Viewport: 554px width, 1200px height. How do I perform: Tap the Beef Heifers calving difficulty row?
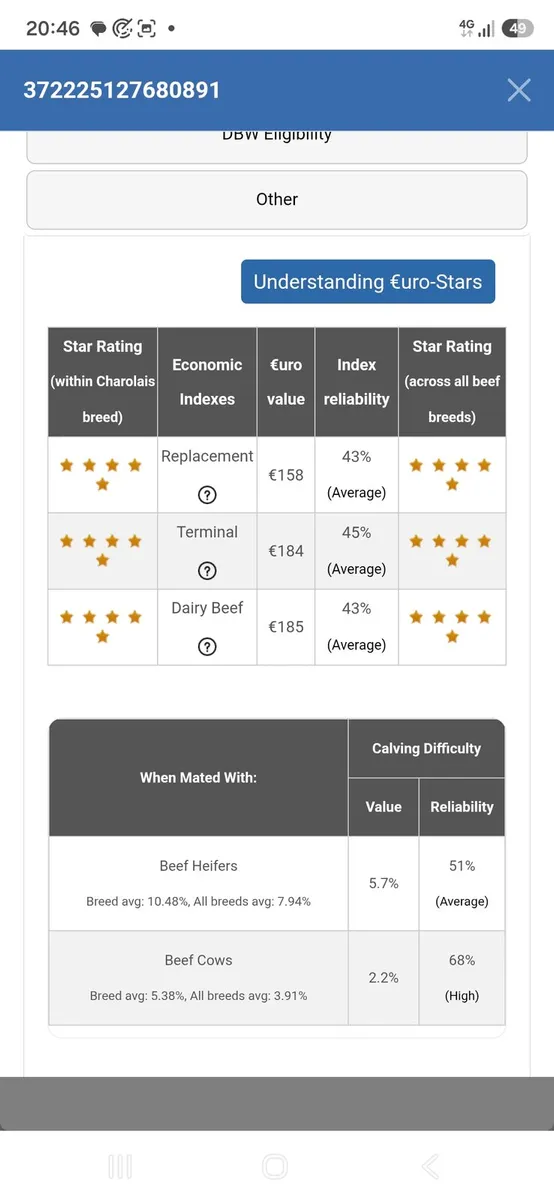tap(277, 884)
